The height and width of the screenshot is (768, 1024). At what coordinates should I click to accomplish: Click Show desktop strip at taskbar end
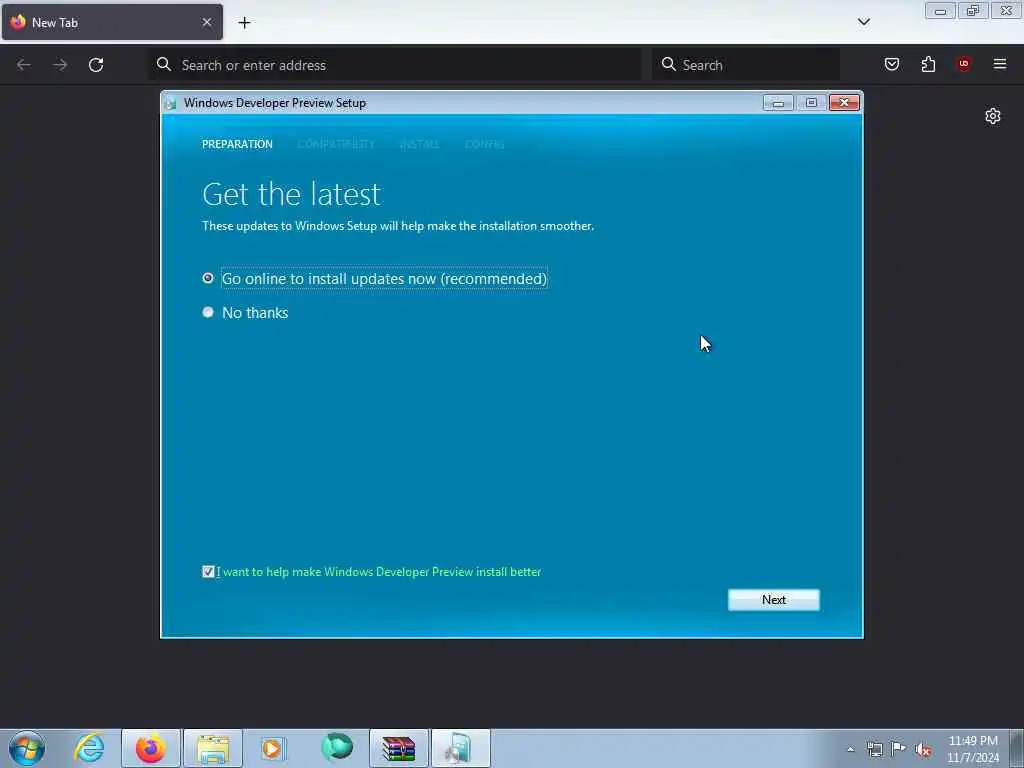1017,748
